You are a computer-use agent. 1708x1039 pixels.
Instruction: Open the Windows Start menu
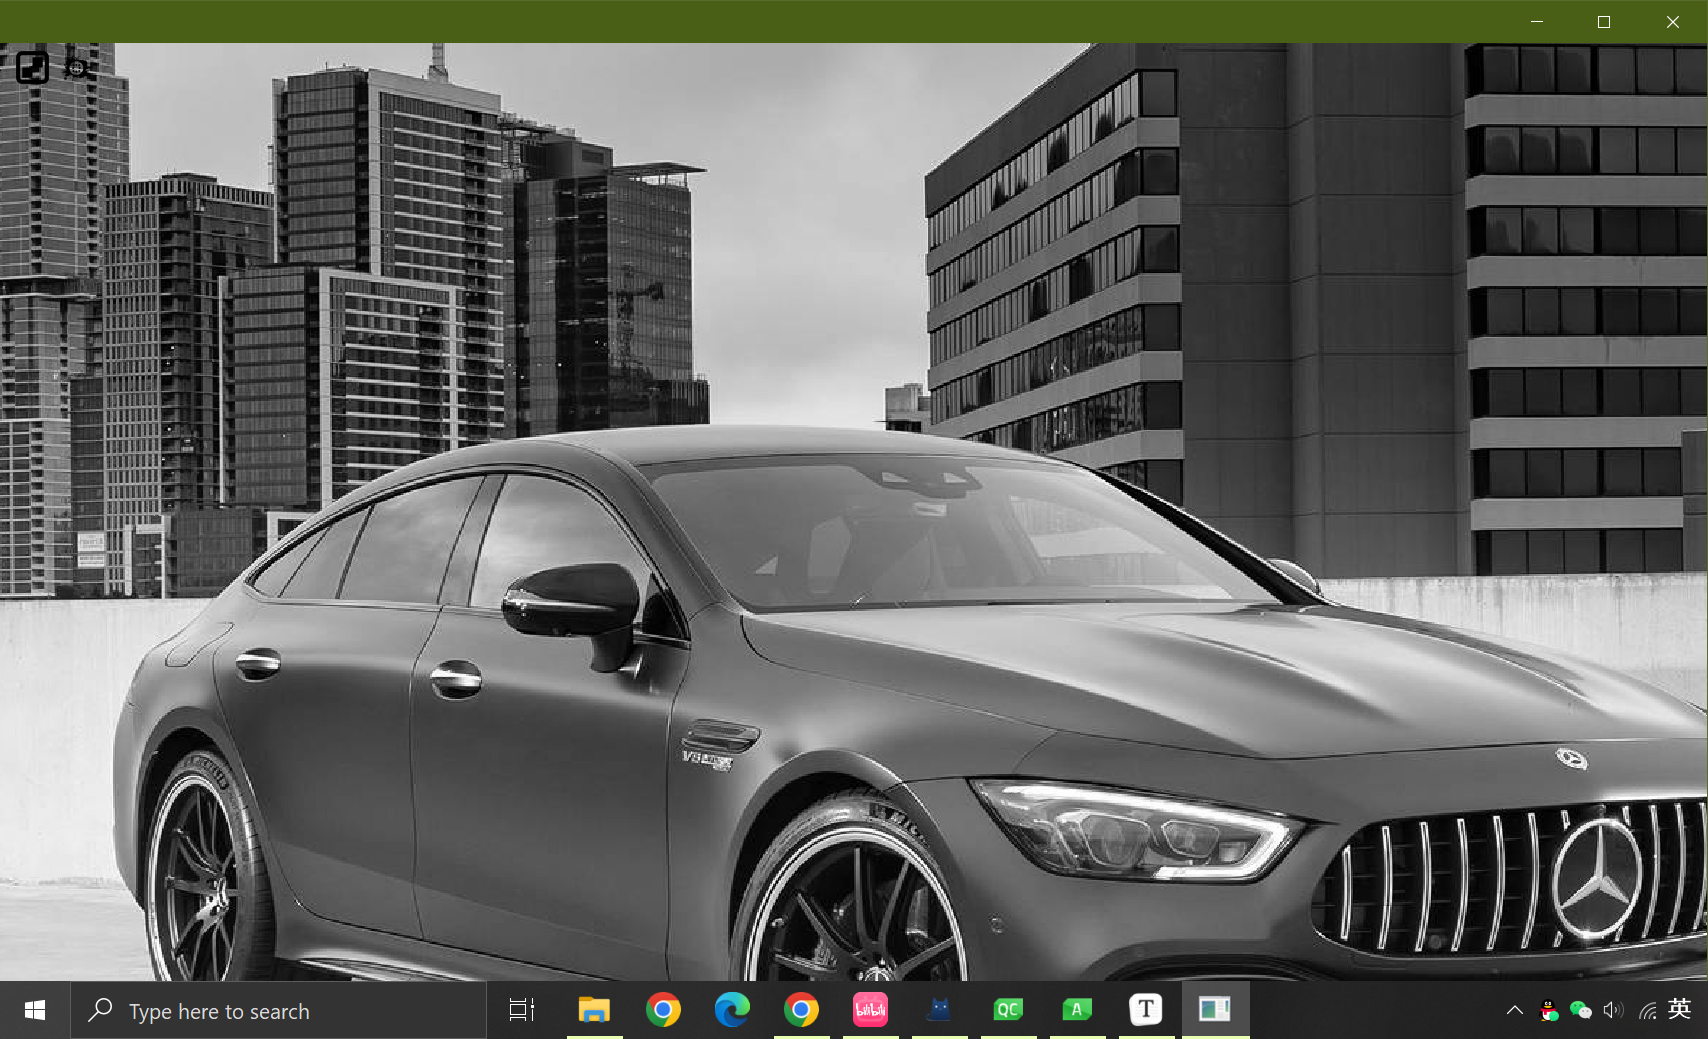click(x=35, y=1011)
